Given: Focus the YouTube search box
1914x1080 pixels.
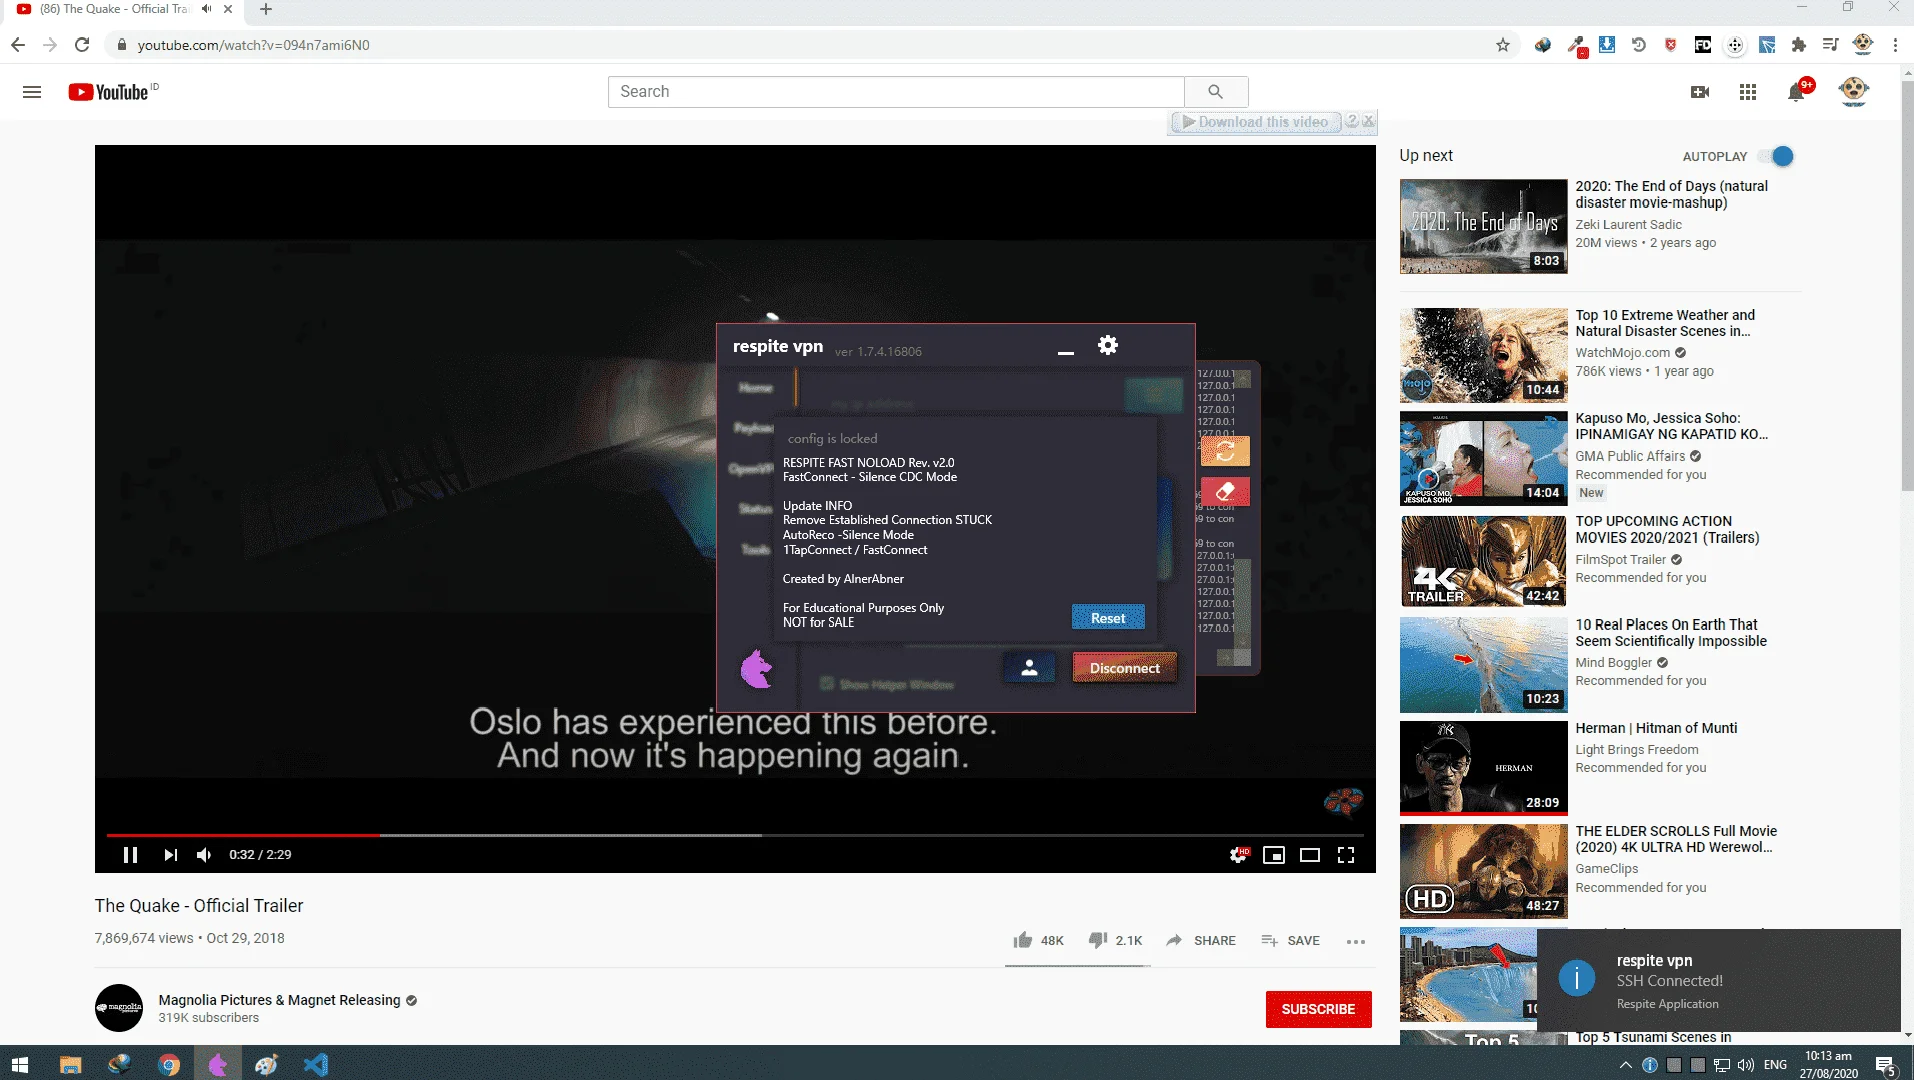Looking at the screenshot, I should [896, 92].
